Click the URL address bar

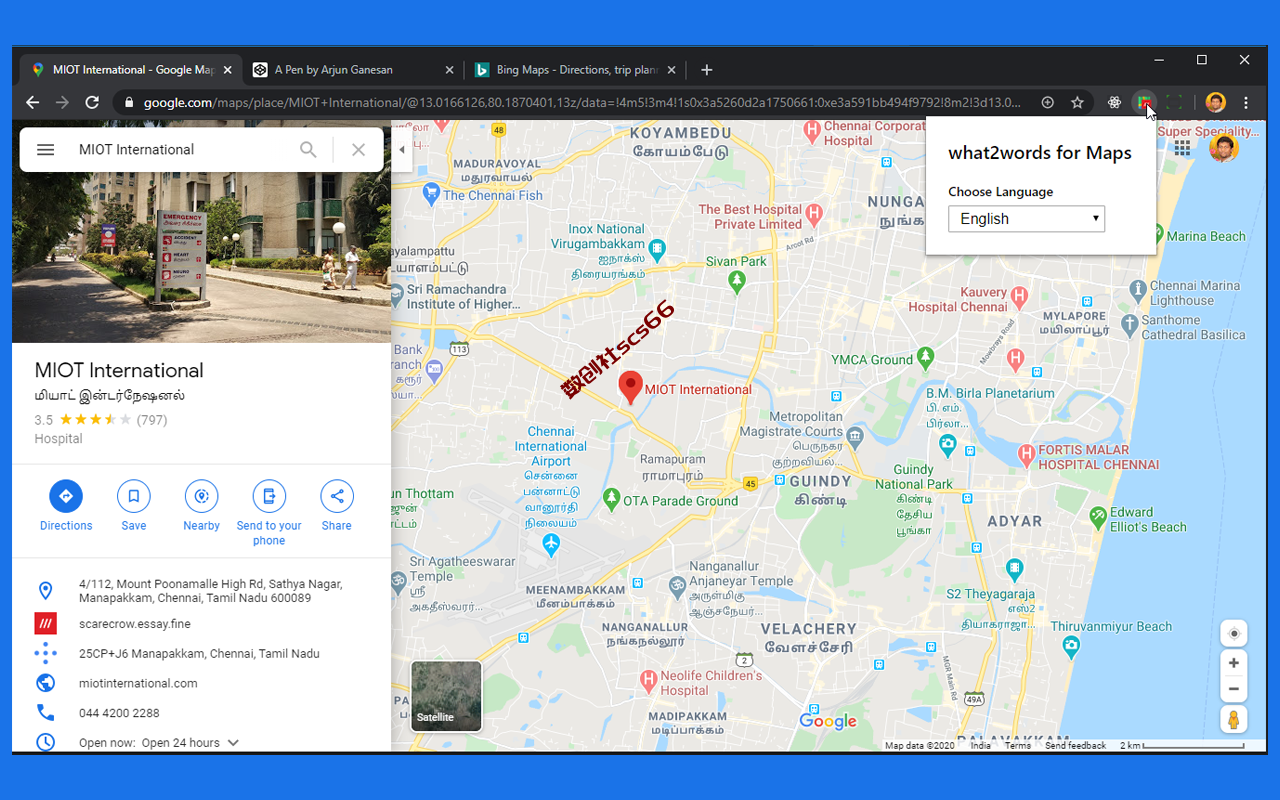pos(582,102)
